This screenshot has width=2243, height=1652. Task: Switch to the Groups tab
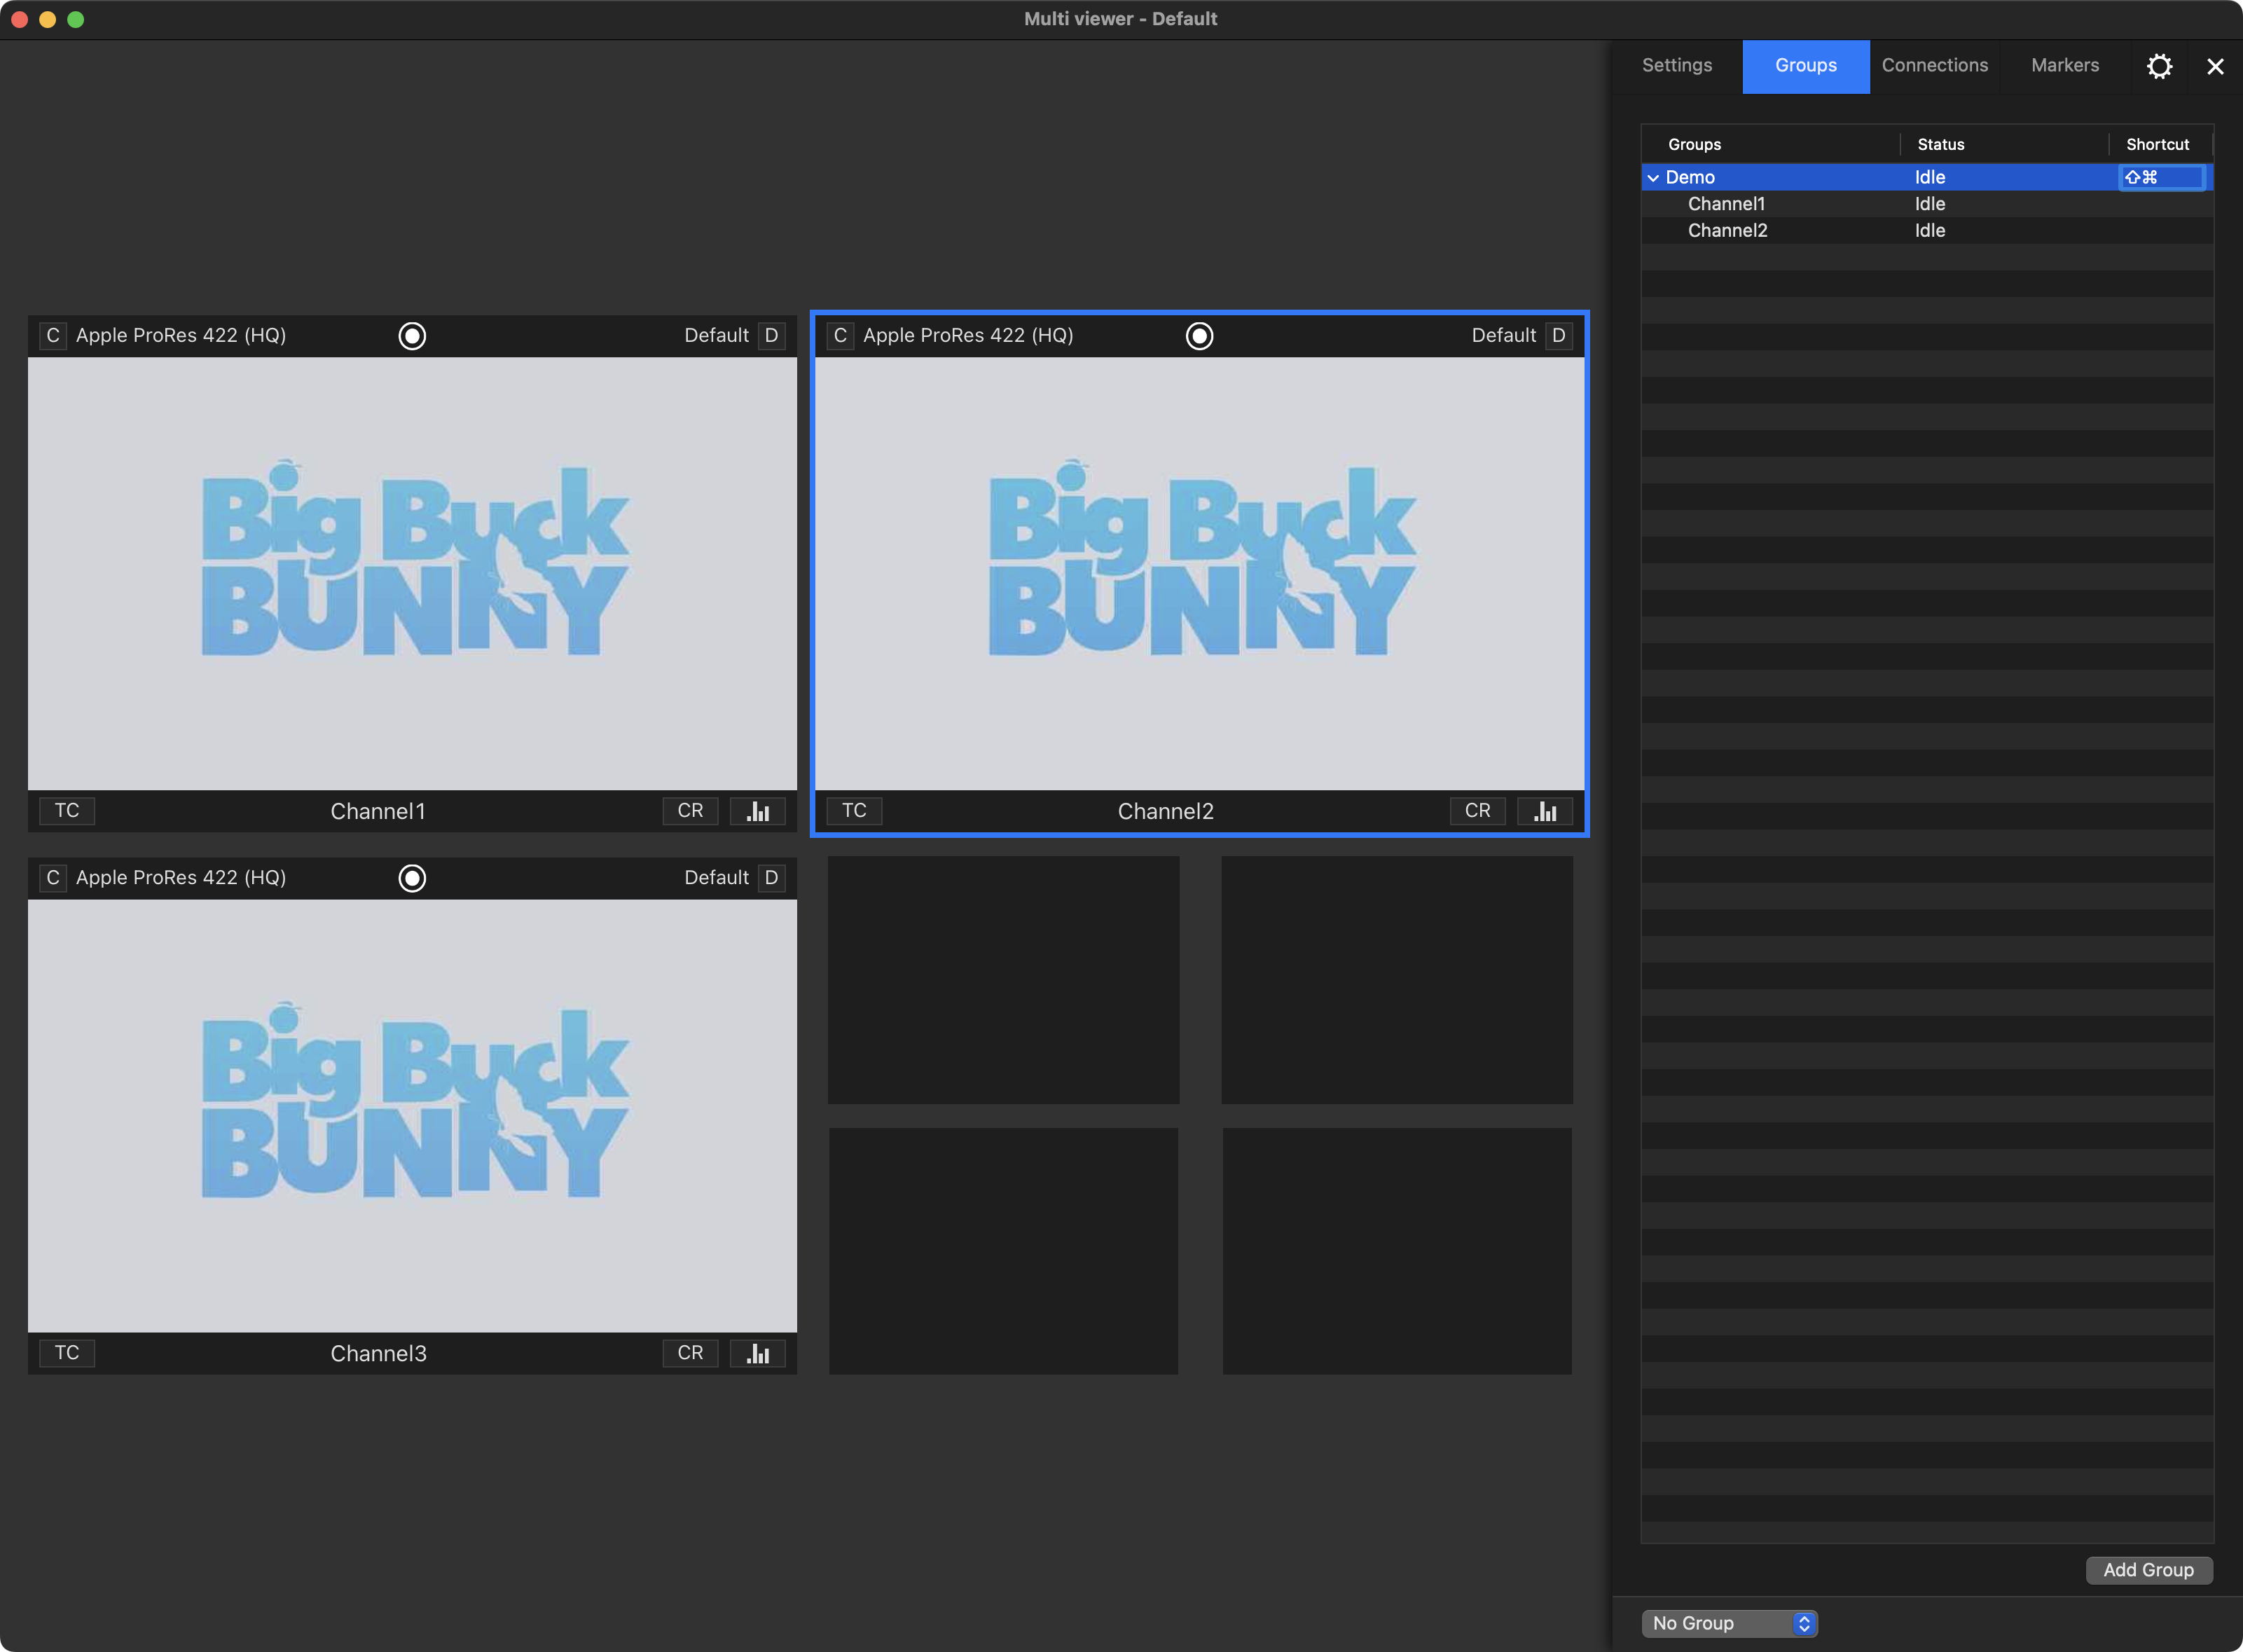[1806, 66]
